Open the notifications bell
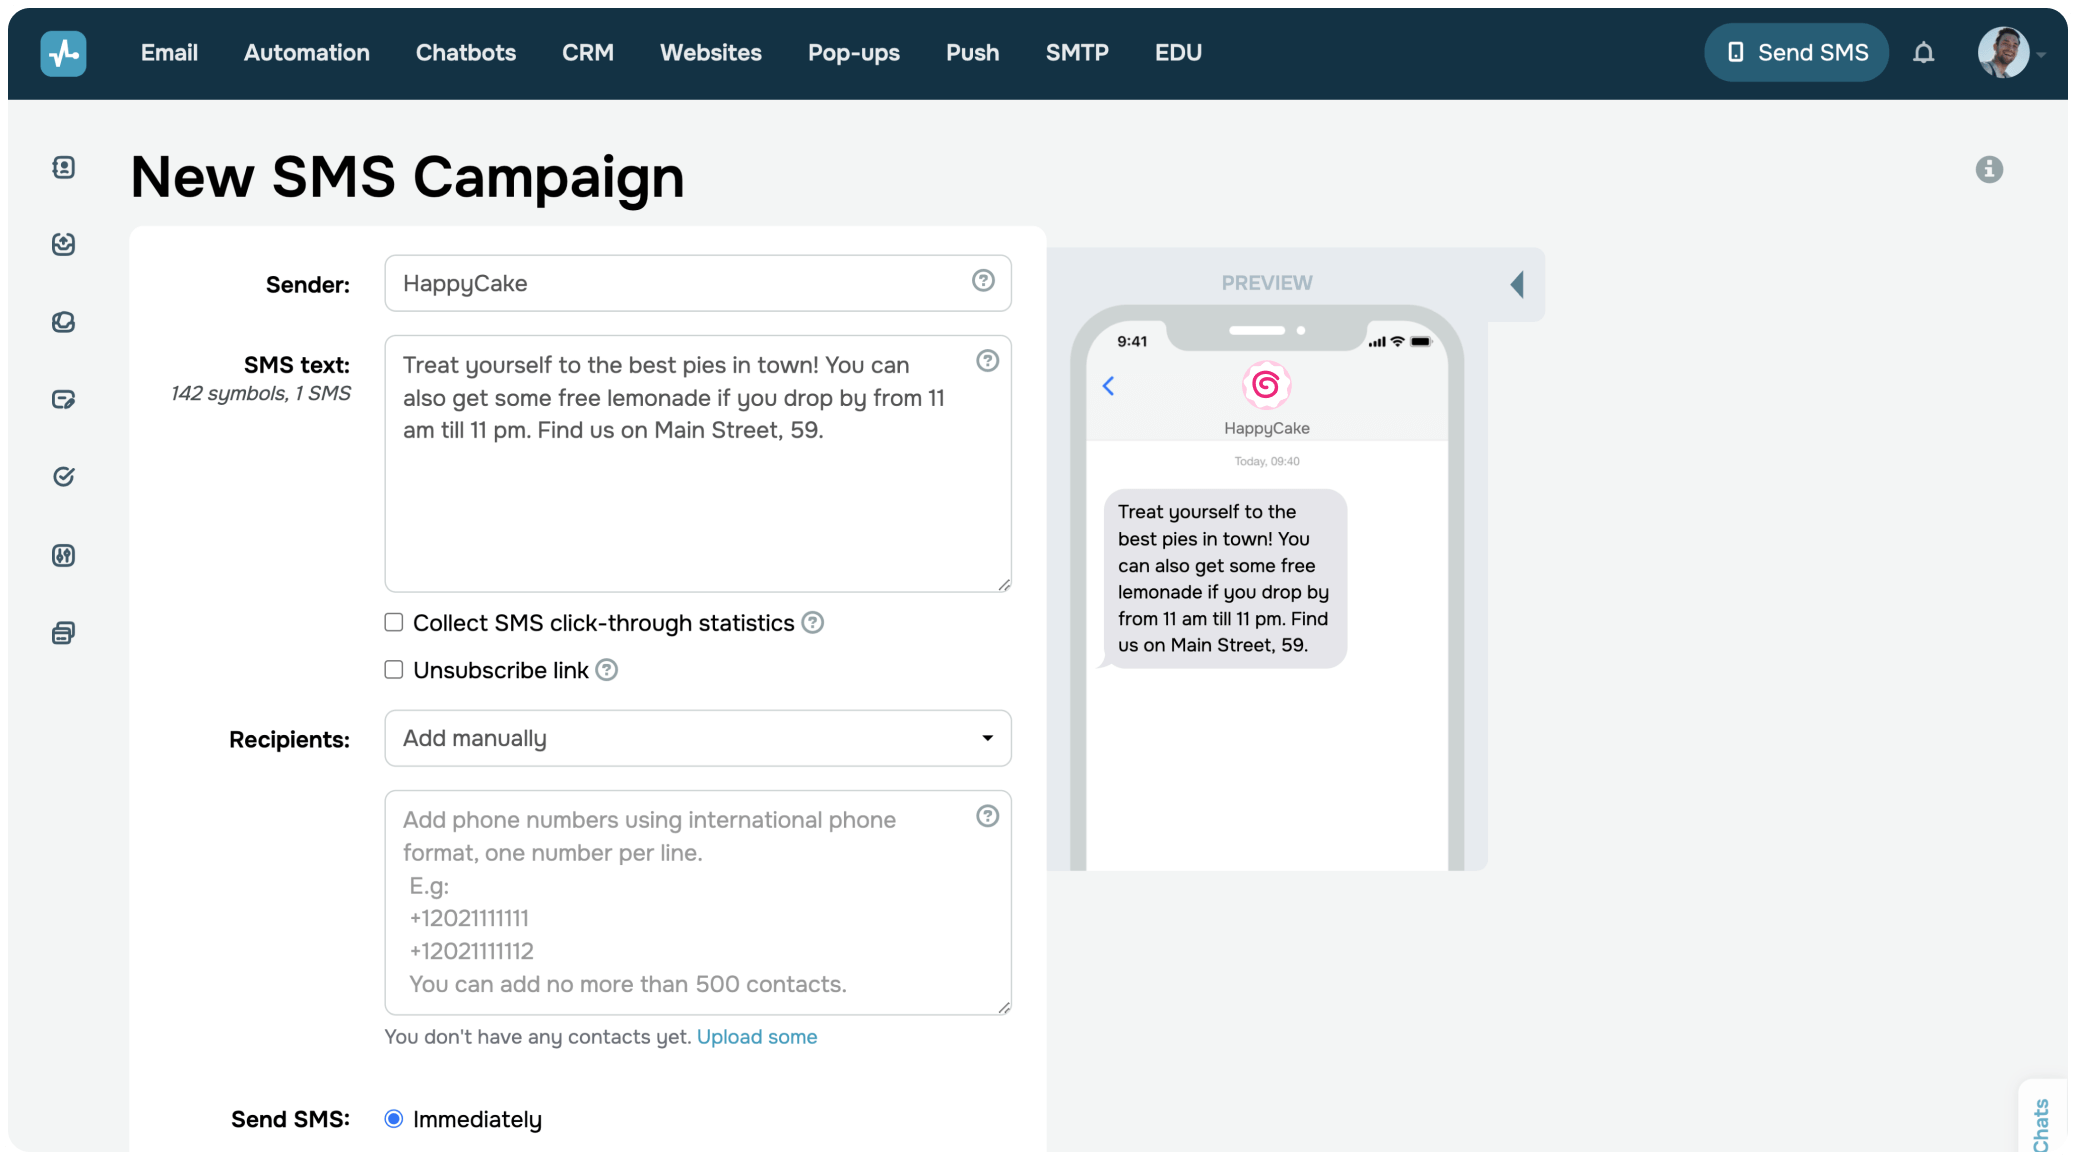The height and width of the screenshot is (1160, 2076). 1923,53
